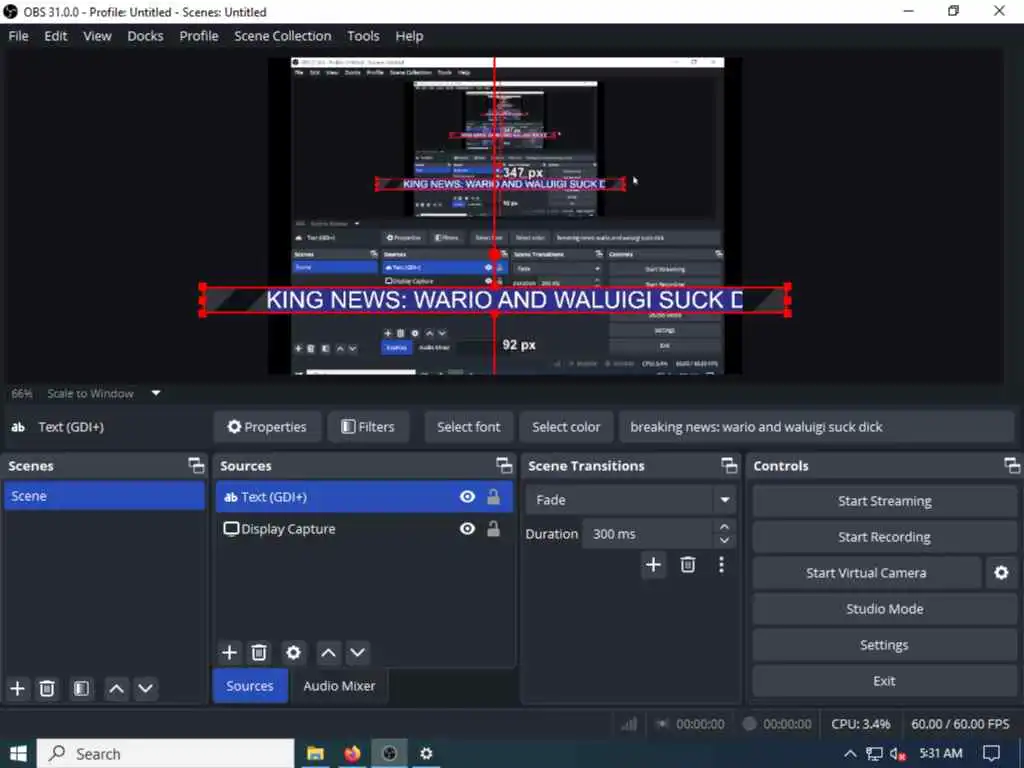Open the preview scaling dropdown
This screenshot has height=768, width=1024.
156,393
